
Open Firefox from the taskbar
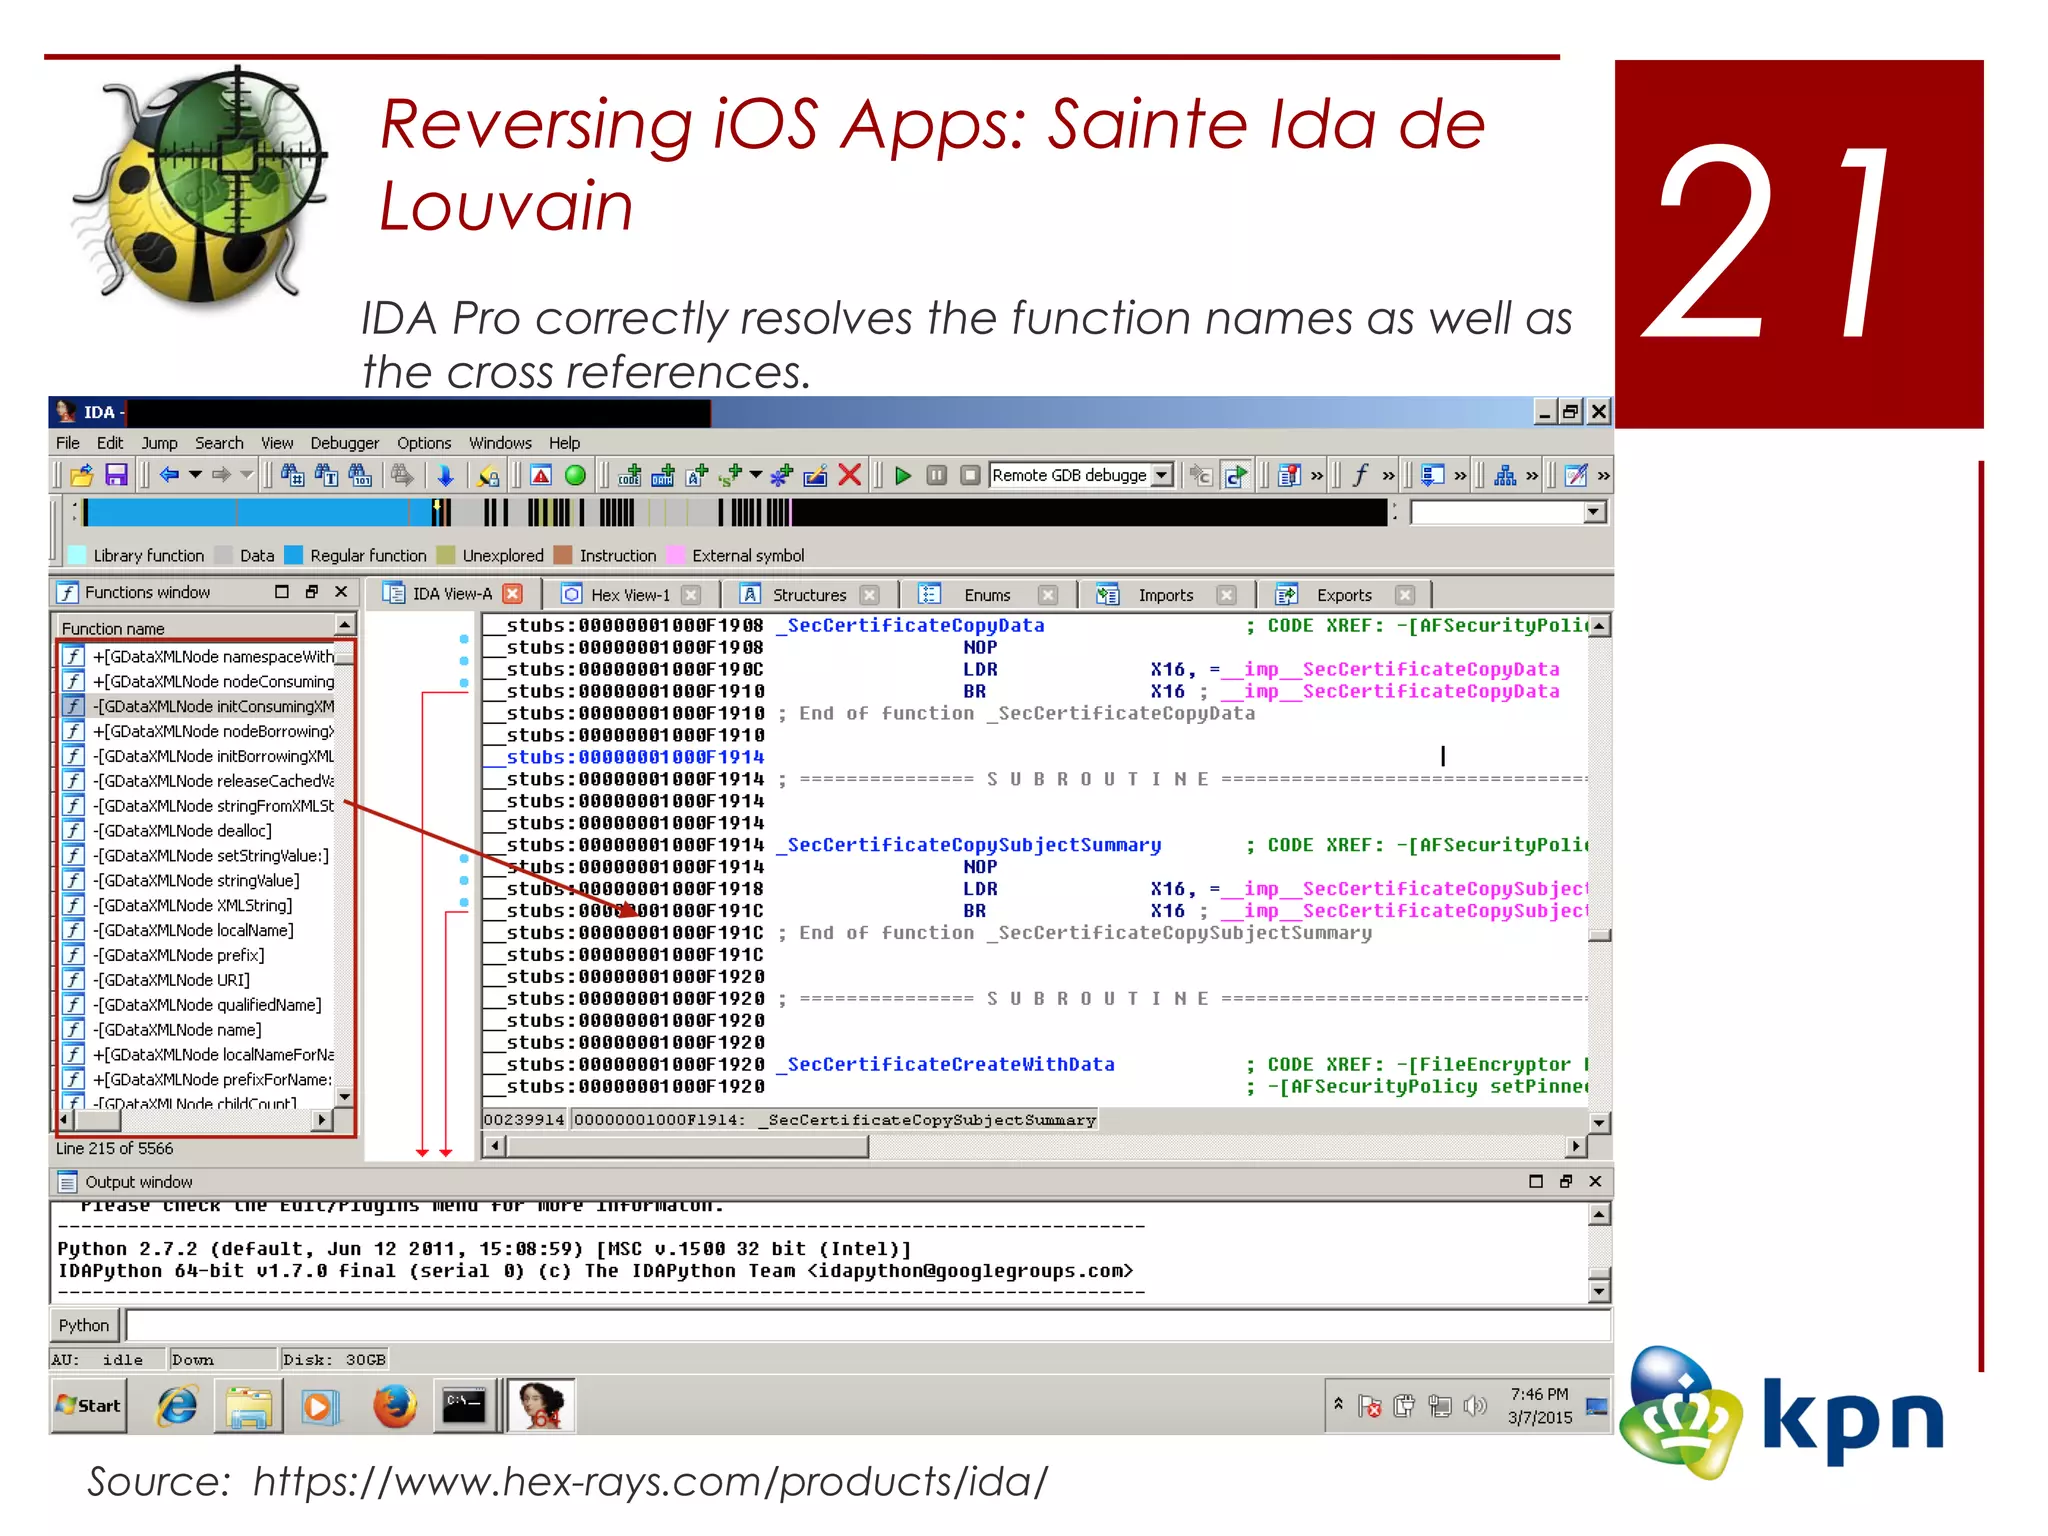pos(394,1407)
